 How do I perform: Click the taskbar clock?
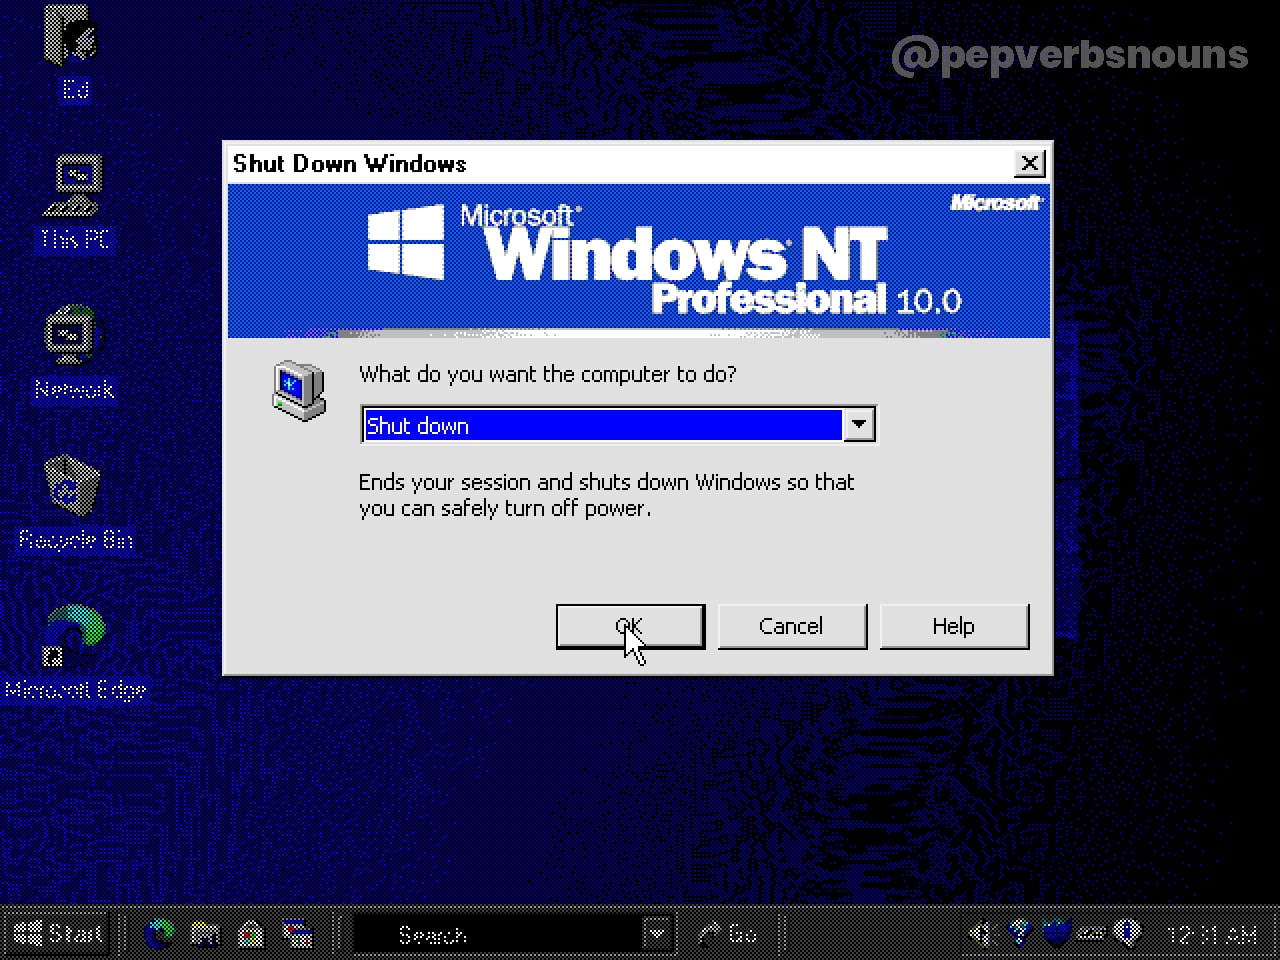1212,935
